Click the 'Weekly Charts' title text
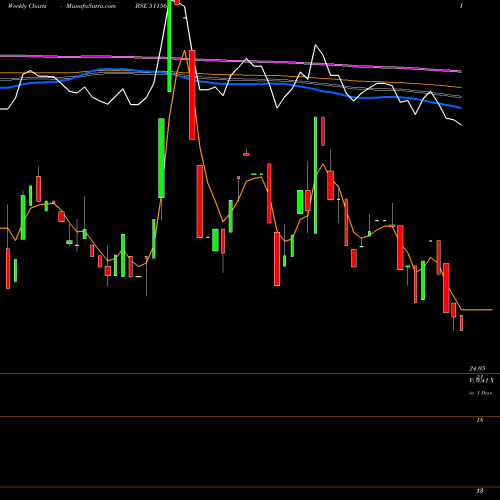The height and width of the screenshot is (500, 500). 27,6
